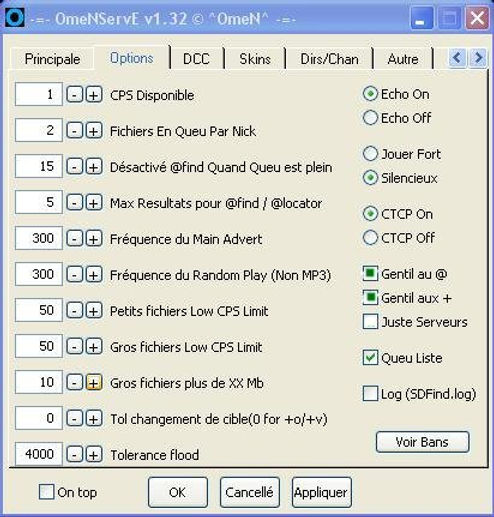This screenshot has width=494, height=517.
Task: Click the OmeNServE title bar app icon
Action: [x=15, y=18]
